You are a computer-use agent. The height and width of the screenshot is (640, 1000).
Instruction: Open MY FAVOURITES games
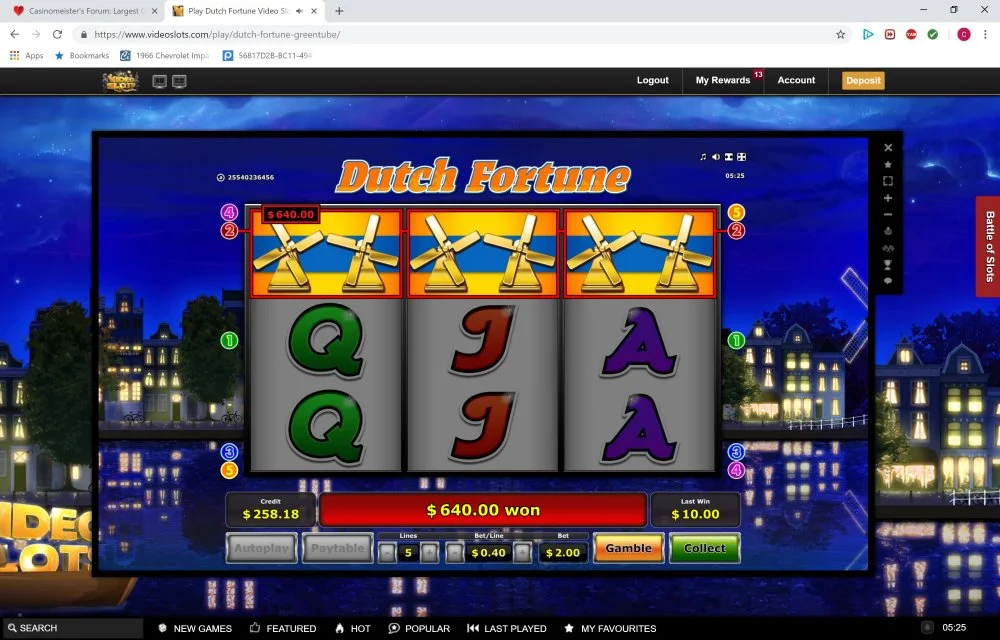pos(610,629)
